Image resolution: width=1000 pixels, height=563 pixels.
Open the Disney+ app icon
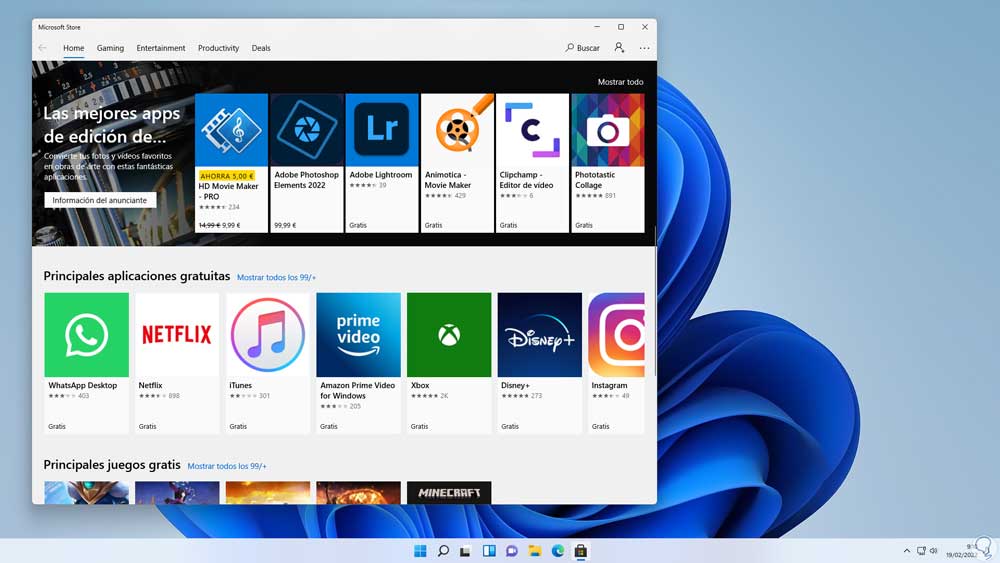(540, 335)
